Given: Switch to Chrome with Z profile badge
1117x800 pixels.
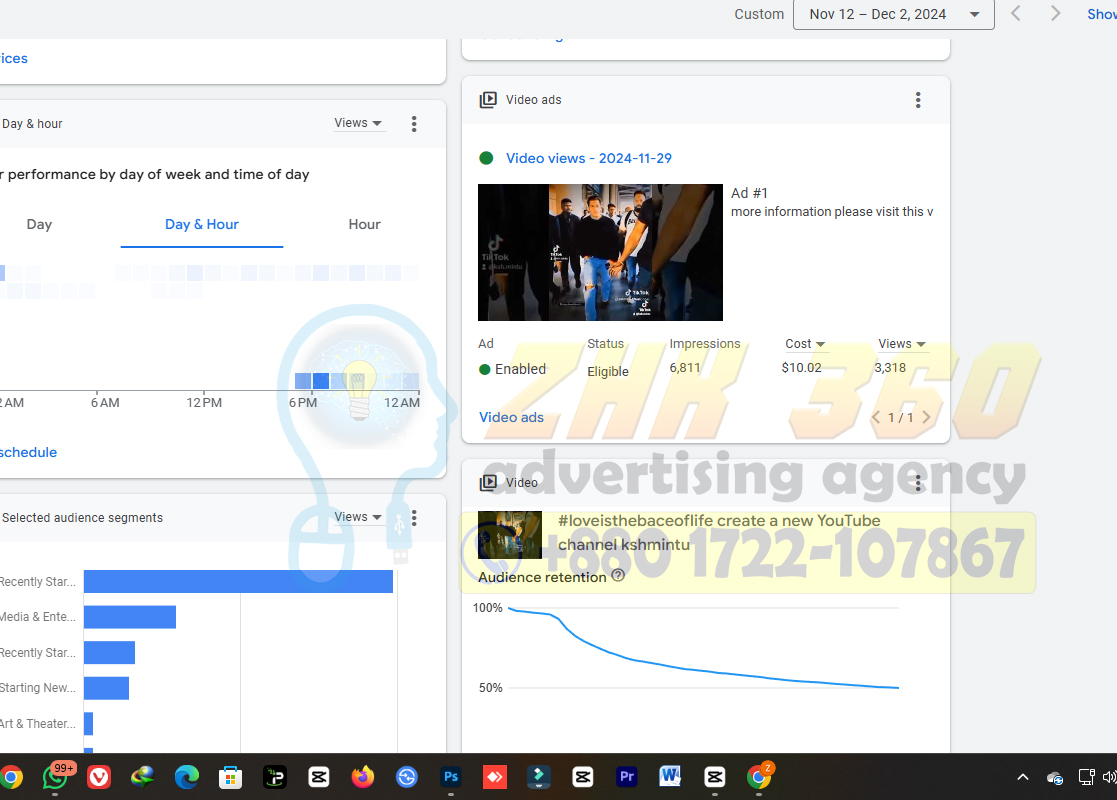Looking at the screenshot, I should (759, 776).
